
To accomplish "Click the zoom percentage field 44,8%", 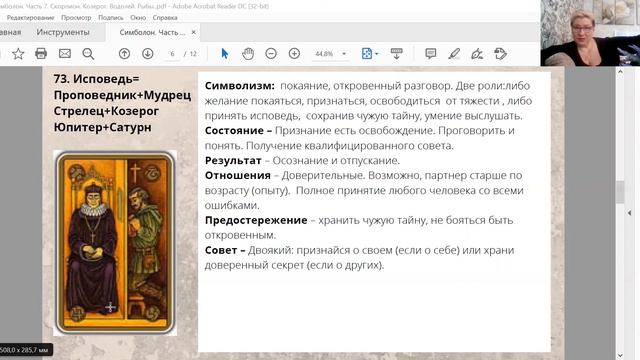I will (324, 54).
